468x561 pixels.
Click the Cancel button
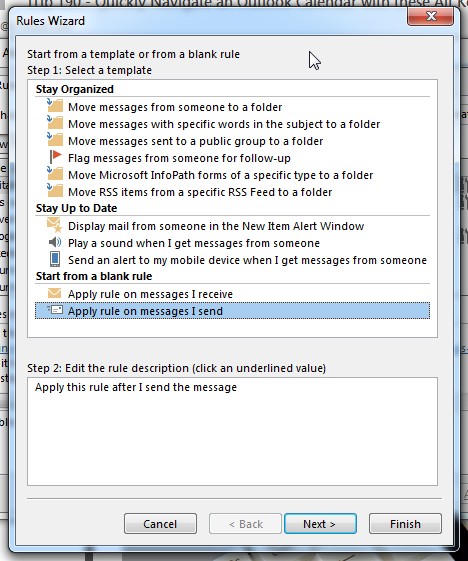160,524
